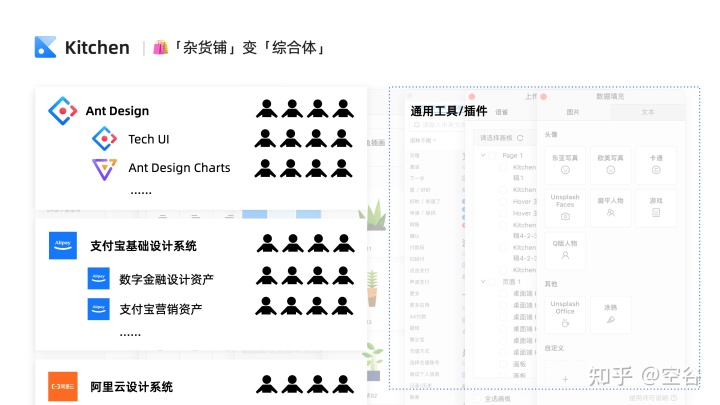Tick the 全选画板 checkbox

pos(477,399)
